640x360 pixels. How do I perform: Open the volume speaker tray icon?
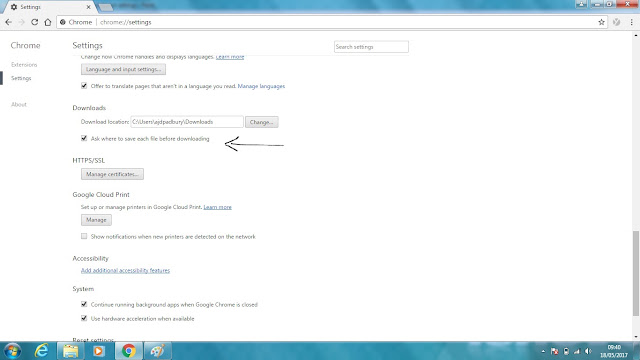click(x=588, y=351)
